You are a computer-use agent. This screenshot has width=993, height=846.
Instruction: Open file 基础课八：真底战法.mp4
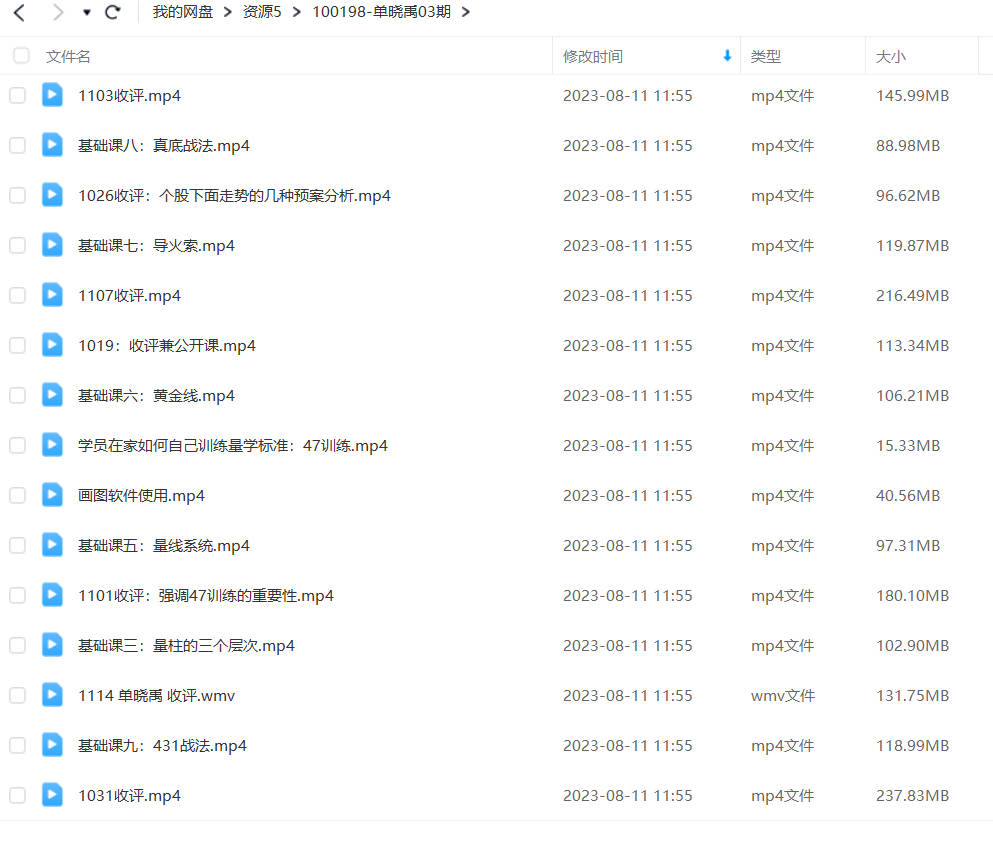point(163,146)
